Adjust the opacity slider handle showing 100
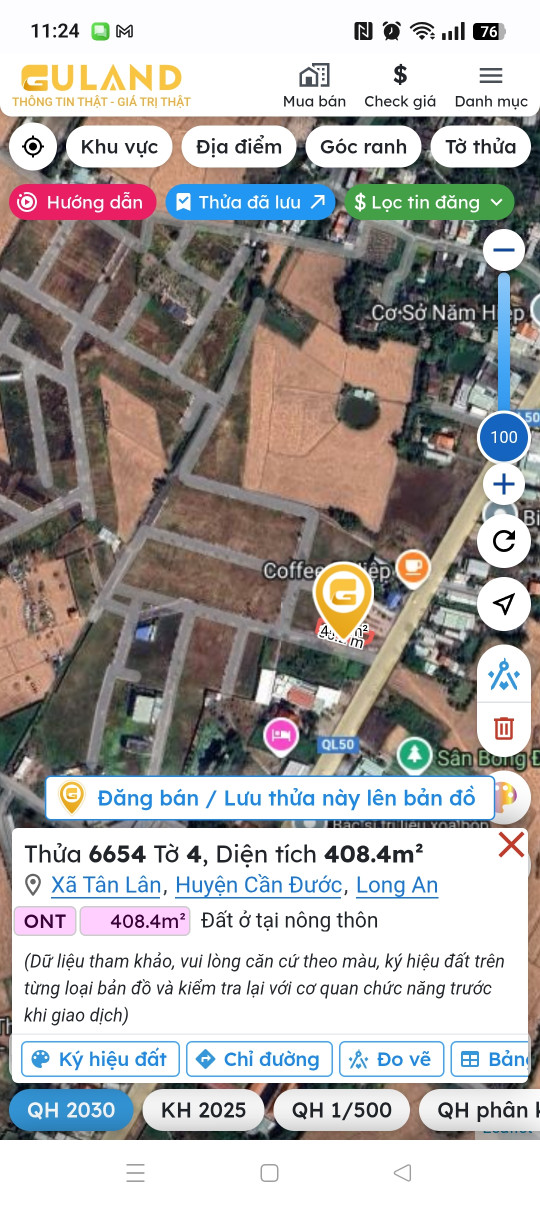The width and height of the screenshot is (540, 1206). [504, 437]
